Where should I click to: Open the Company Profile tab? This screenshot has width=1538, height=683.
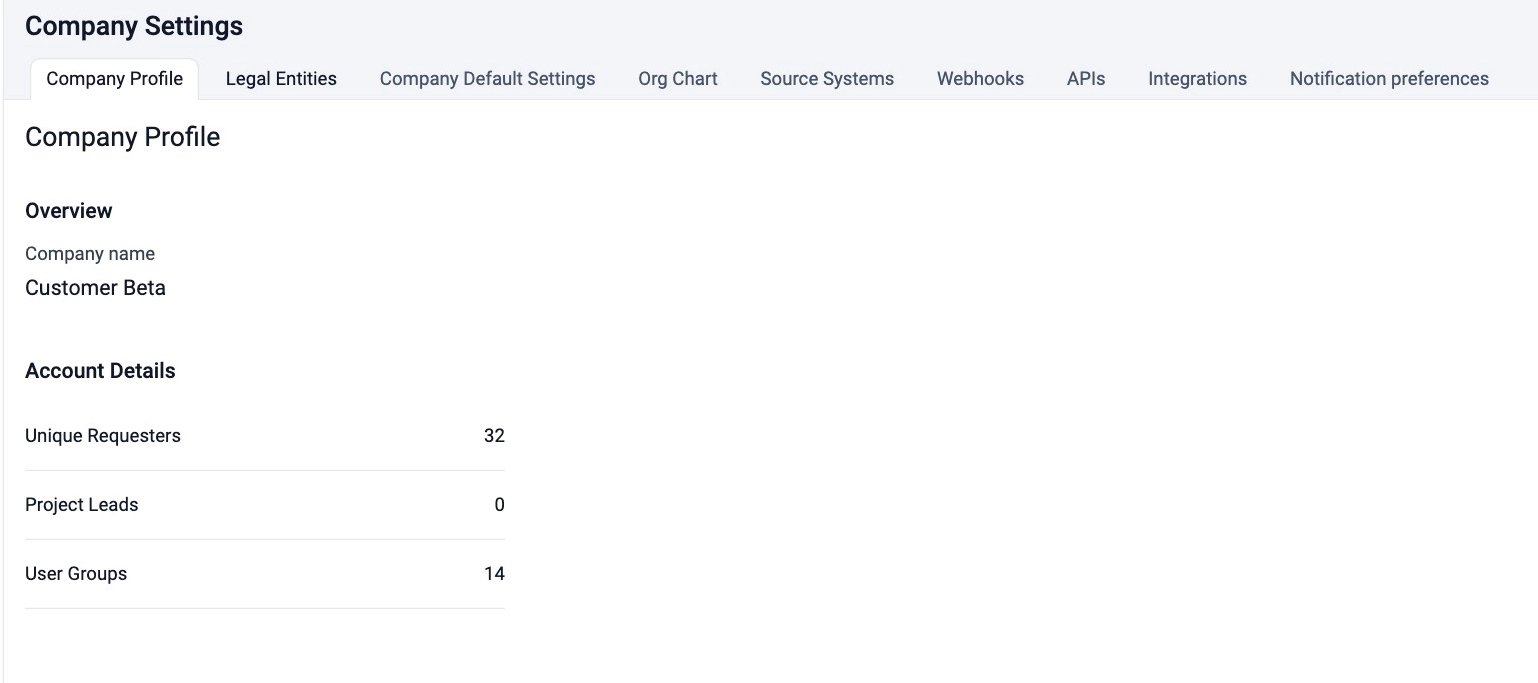point(114,79)
